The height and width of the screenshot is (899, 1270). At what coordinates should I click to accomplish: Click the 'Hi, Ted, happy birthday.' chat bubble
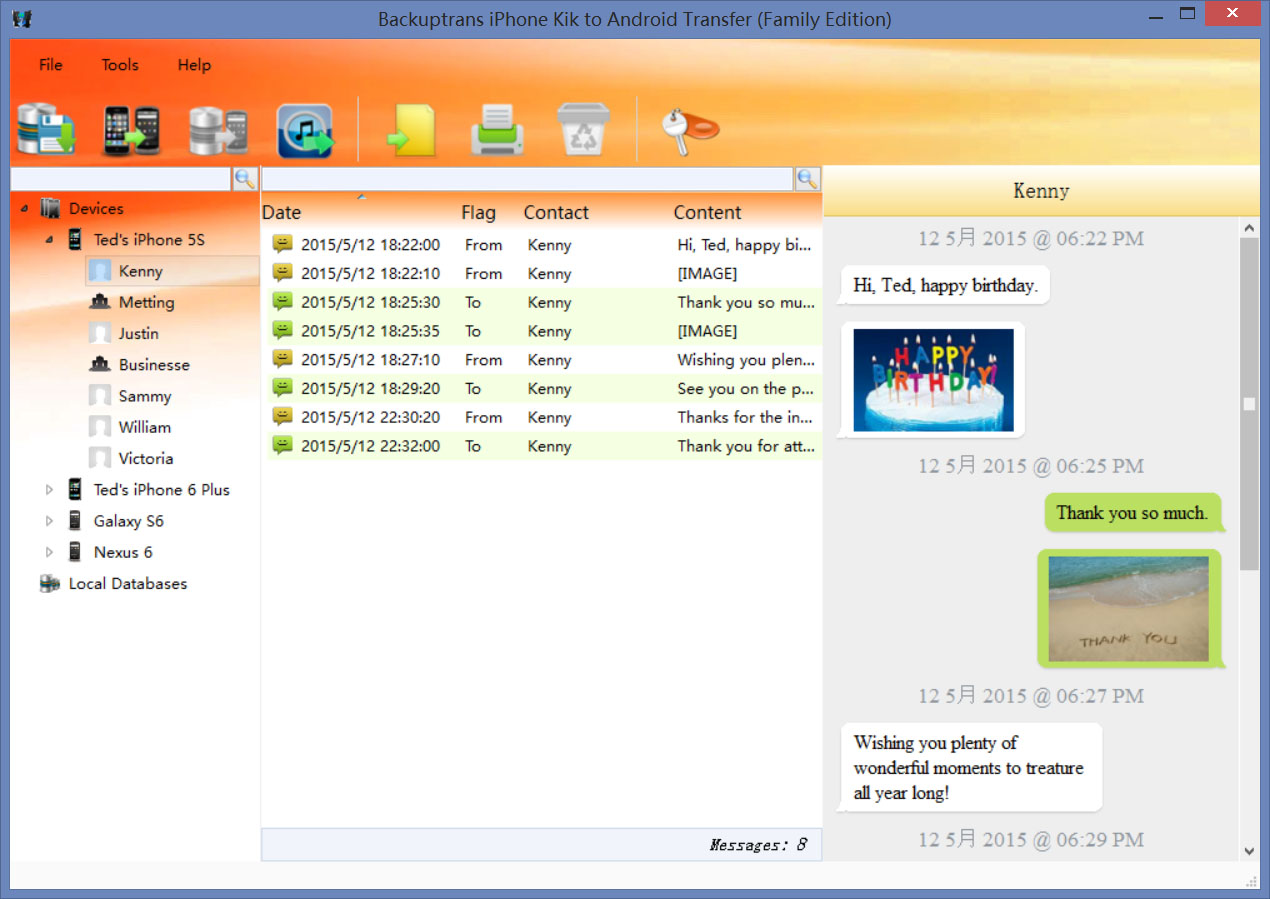click(945, 285)
